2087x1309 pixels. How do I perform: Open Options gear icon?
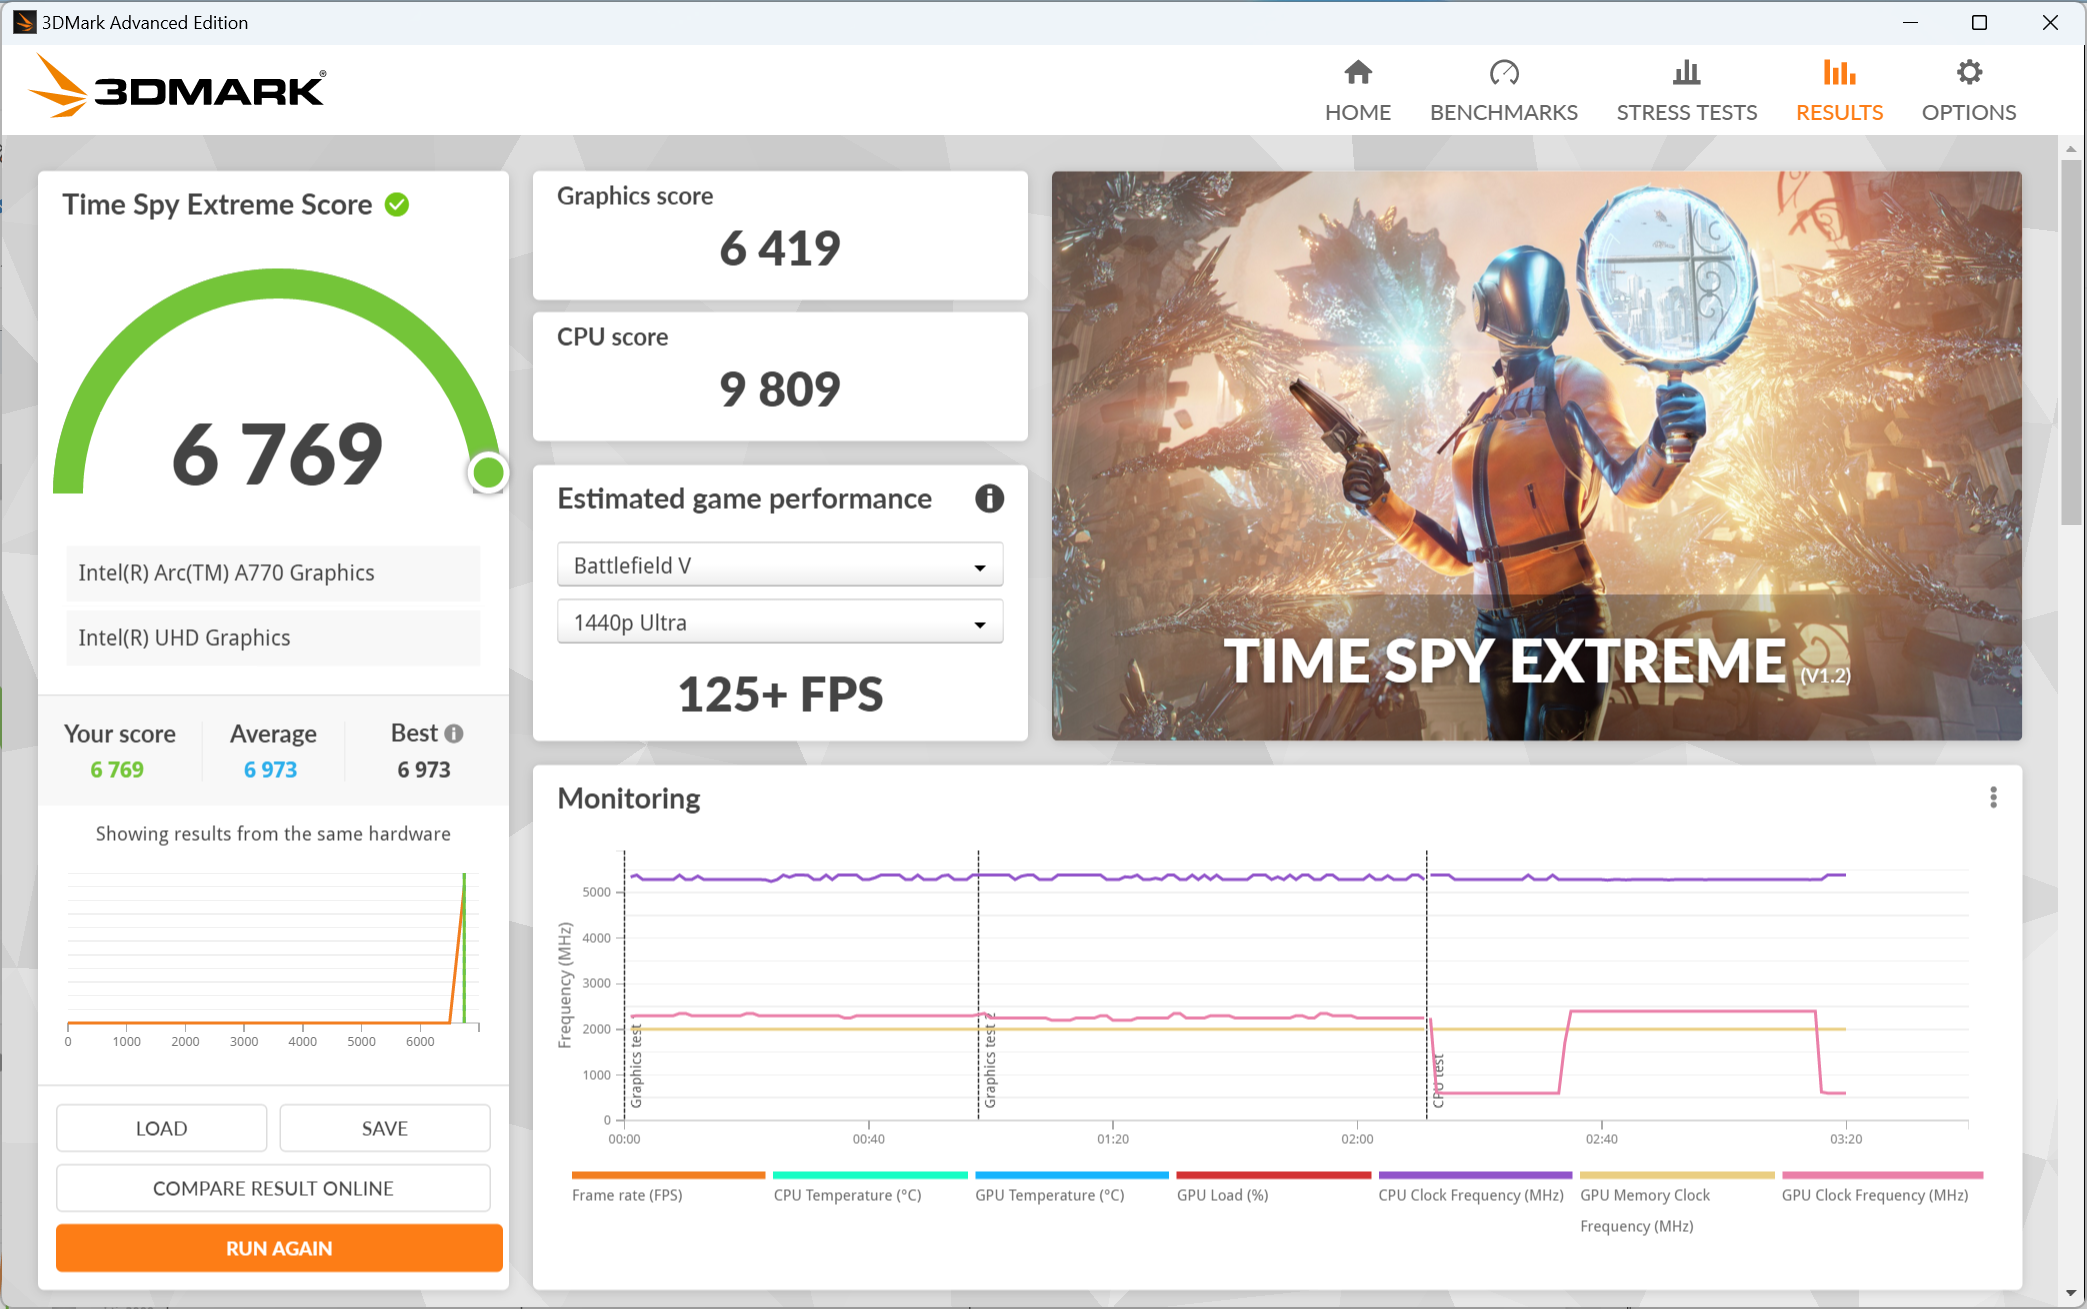(1968, 73)
